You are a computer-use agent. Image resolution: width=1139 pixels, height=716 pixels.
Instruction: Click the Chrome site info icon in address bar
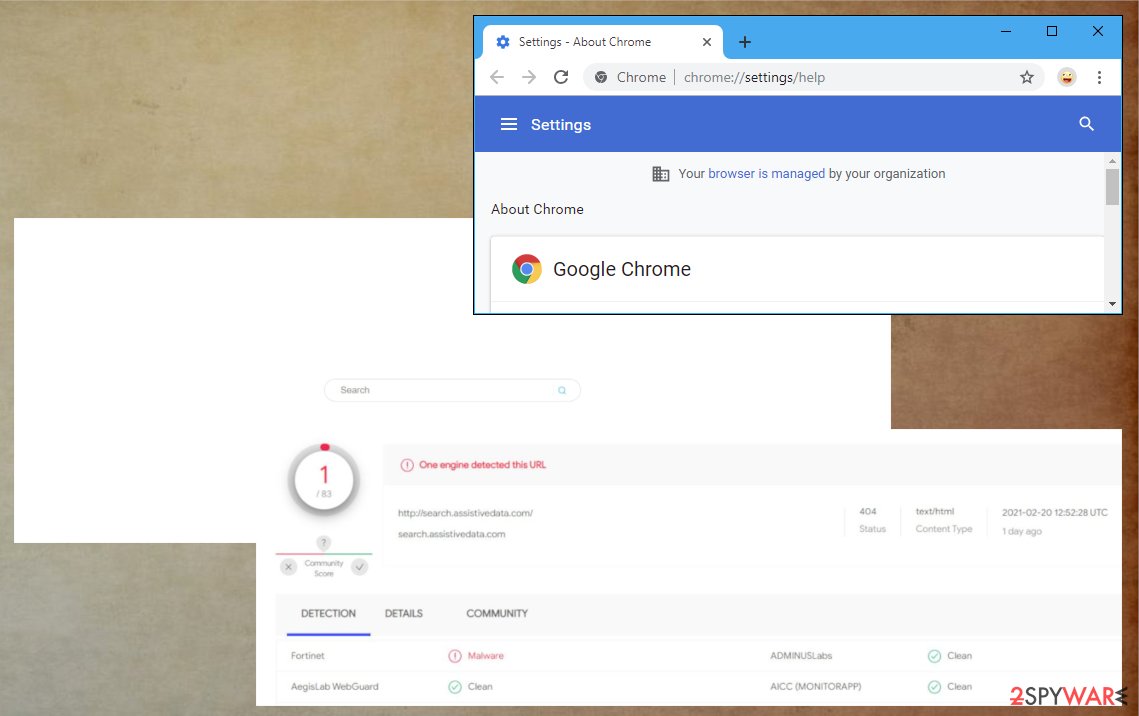pos(601,77)
